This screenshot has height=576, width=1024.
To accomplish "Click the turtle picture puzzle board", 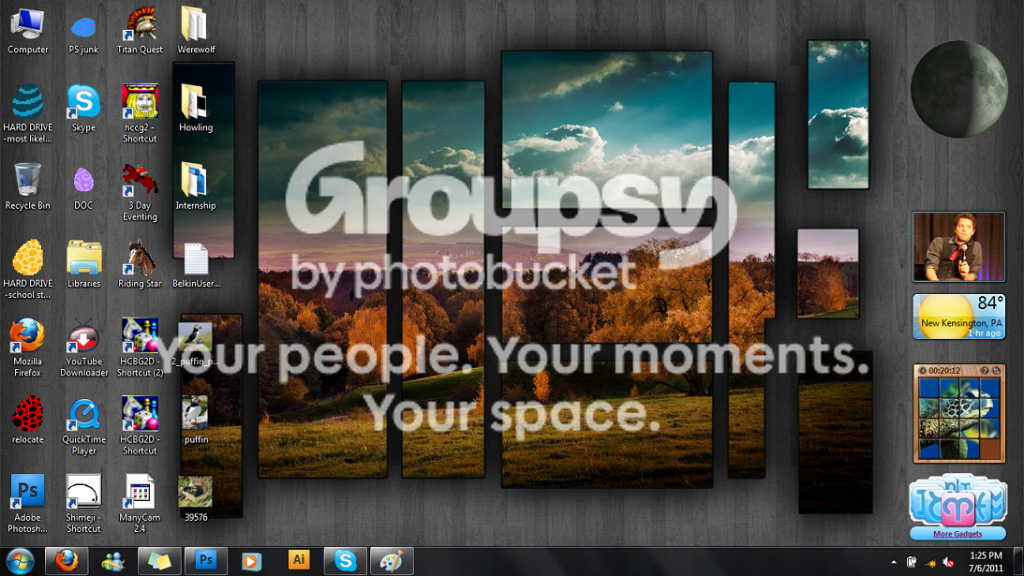I will point(959,419).
